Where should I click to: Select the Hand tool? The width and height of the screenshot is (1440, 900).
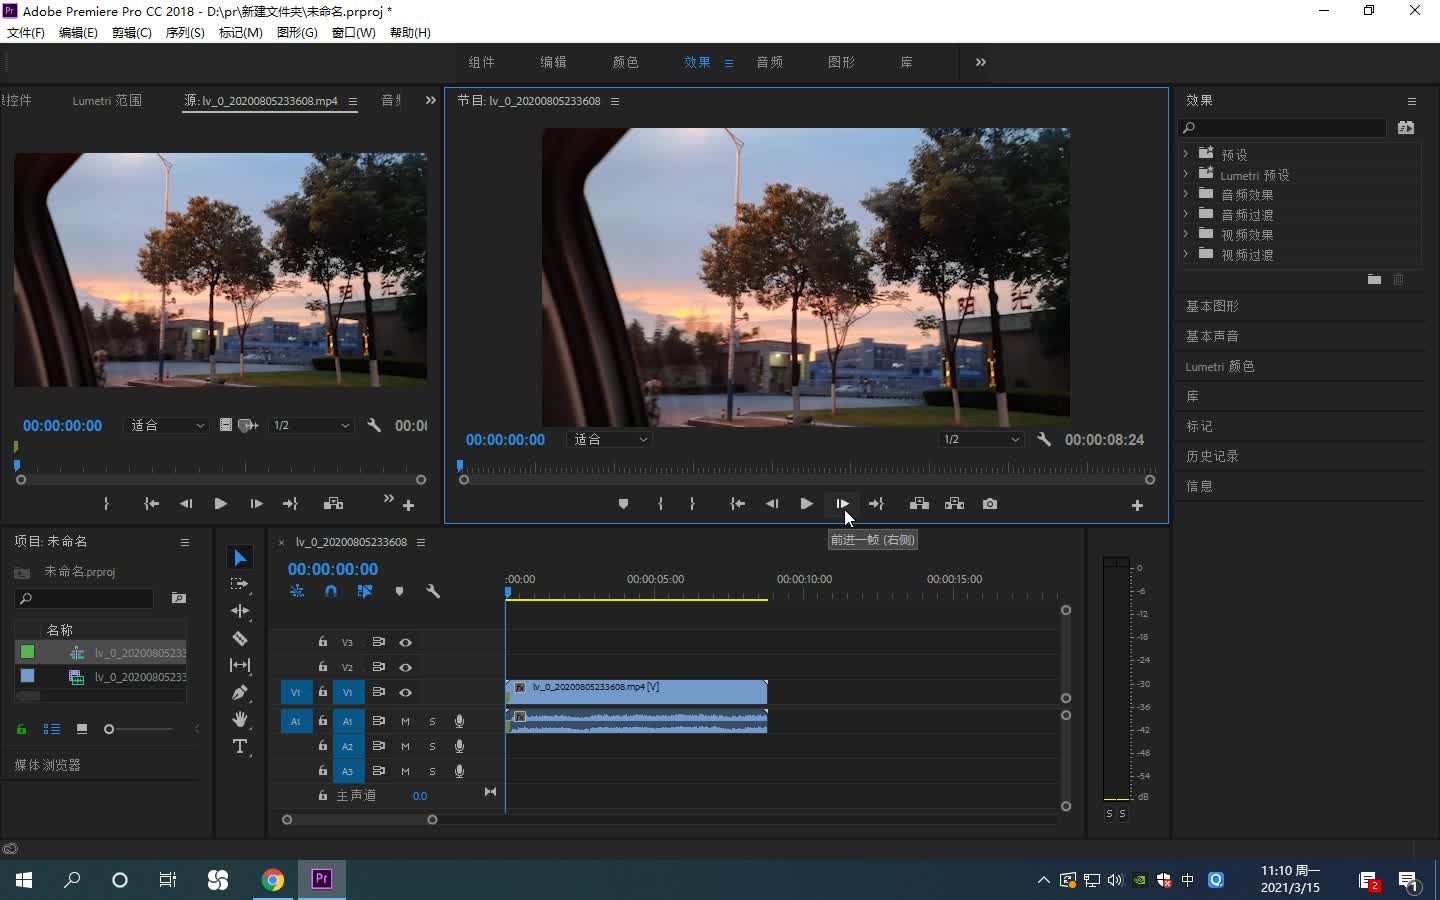click(240, 719)
